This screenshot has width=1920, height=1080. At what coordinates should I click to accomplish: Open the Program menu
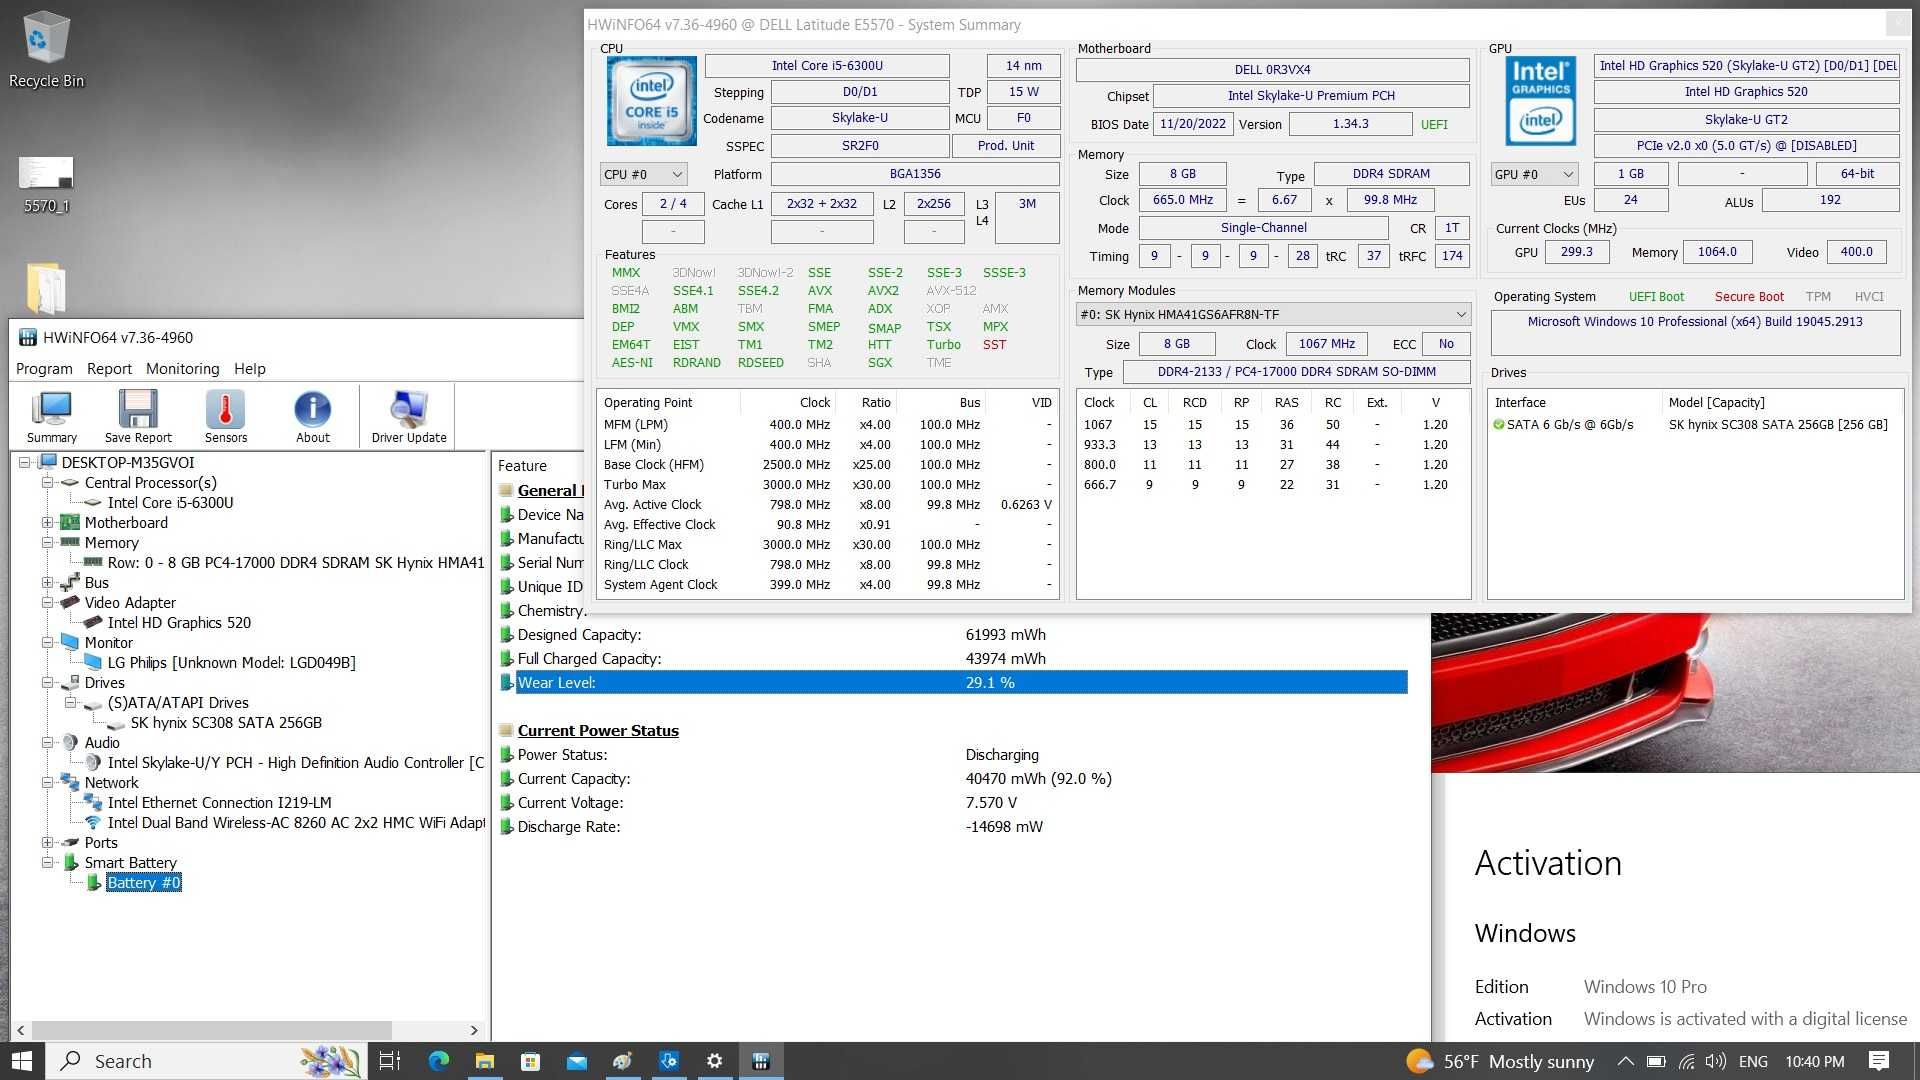click(x=44, y=369)
